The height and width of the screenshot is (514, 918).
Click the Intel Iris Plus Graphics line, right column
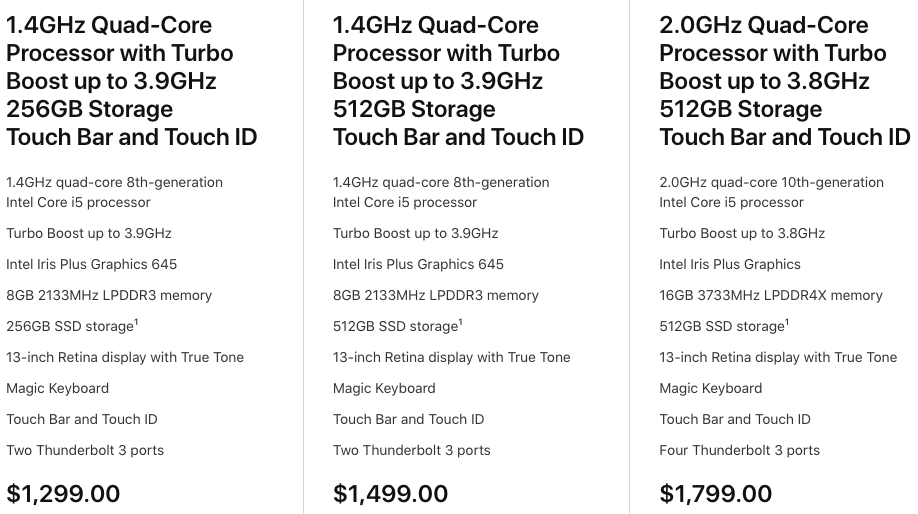click(730, 264)
